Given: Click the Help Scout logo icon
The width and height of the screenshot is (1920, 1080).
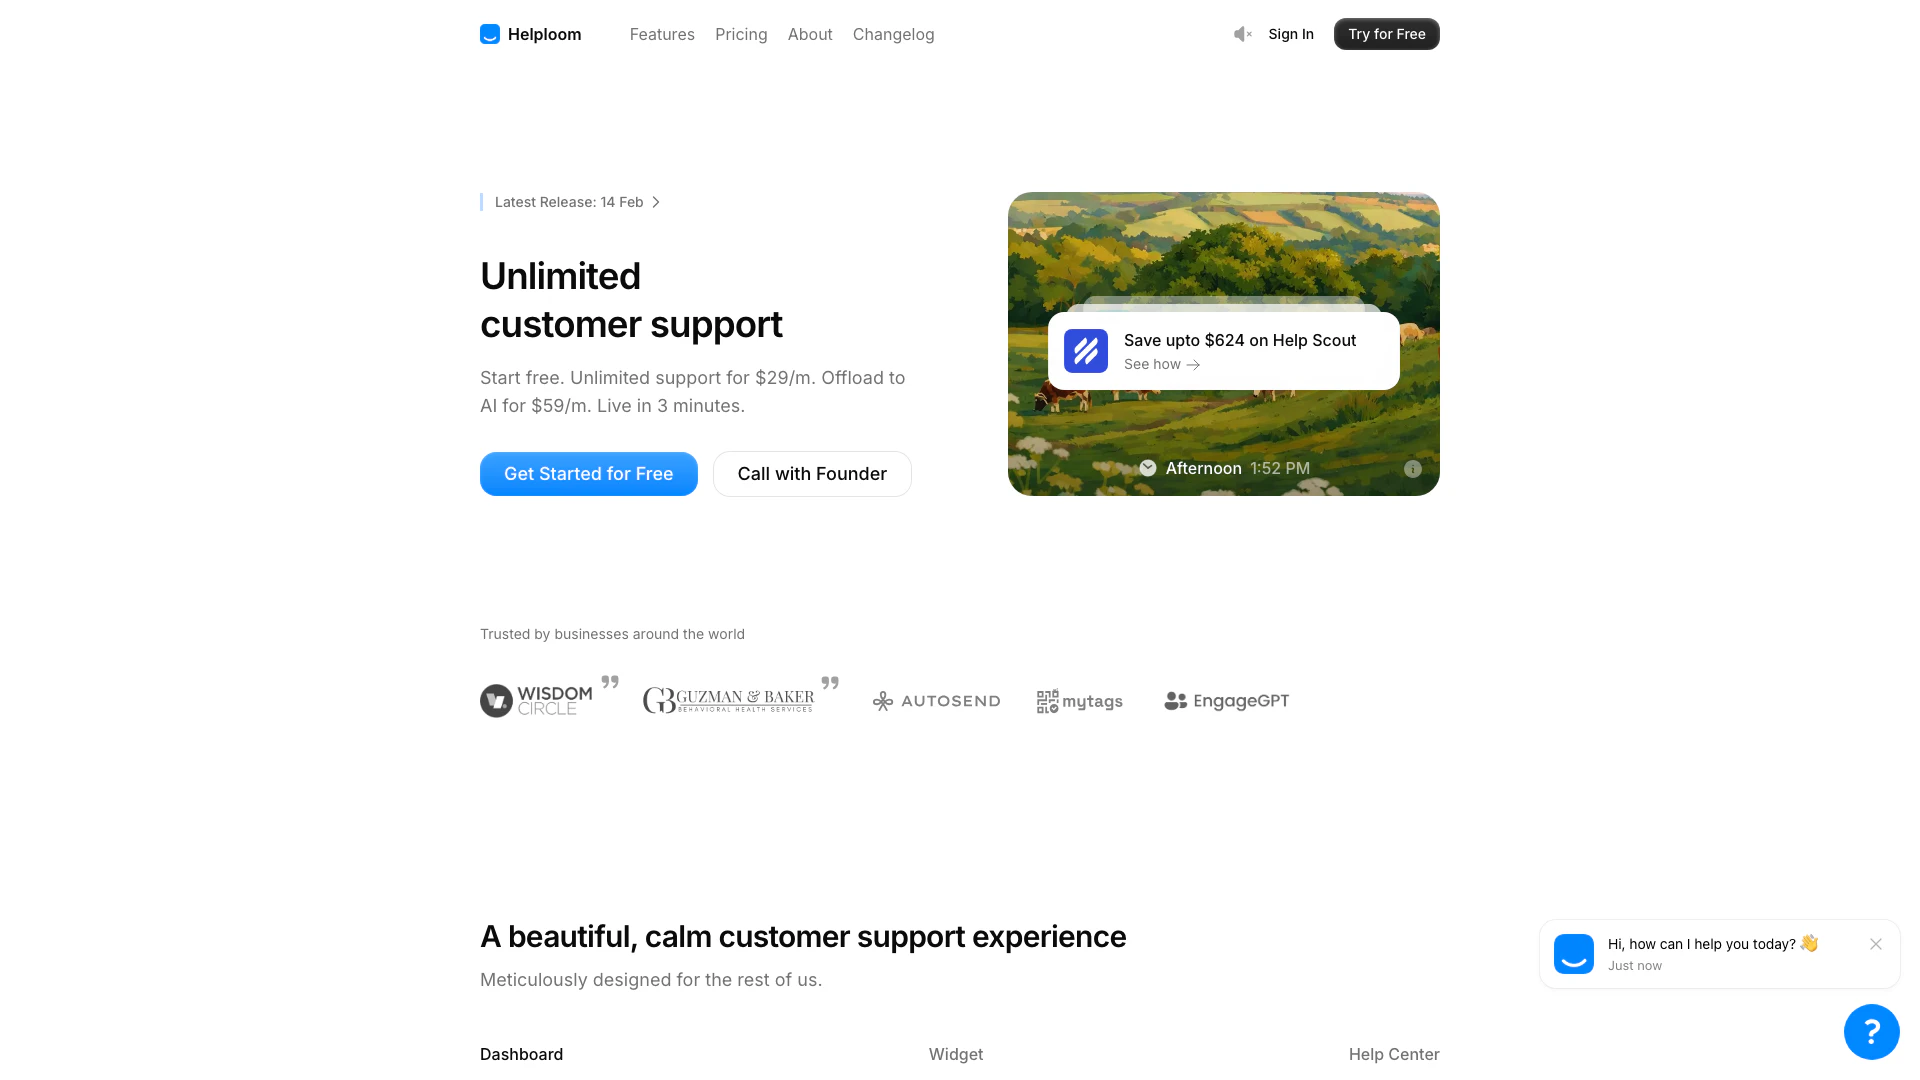Looking at the screenshot, I should click(1086, 351).
